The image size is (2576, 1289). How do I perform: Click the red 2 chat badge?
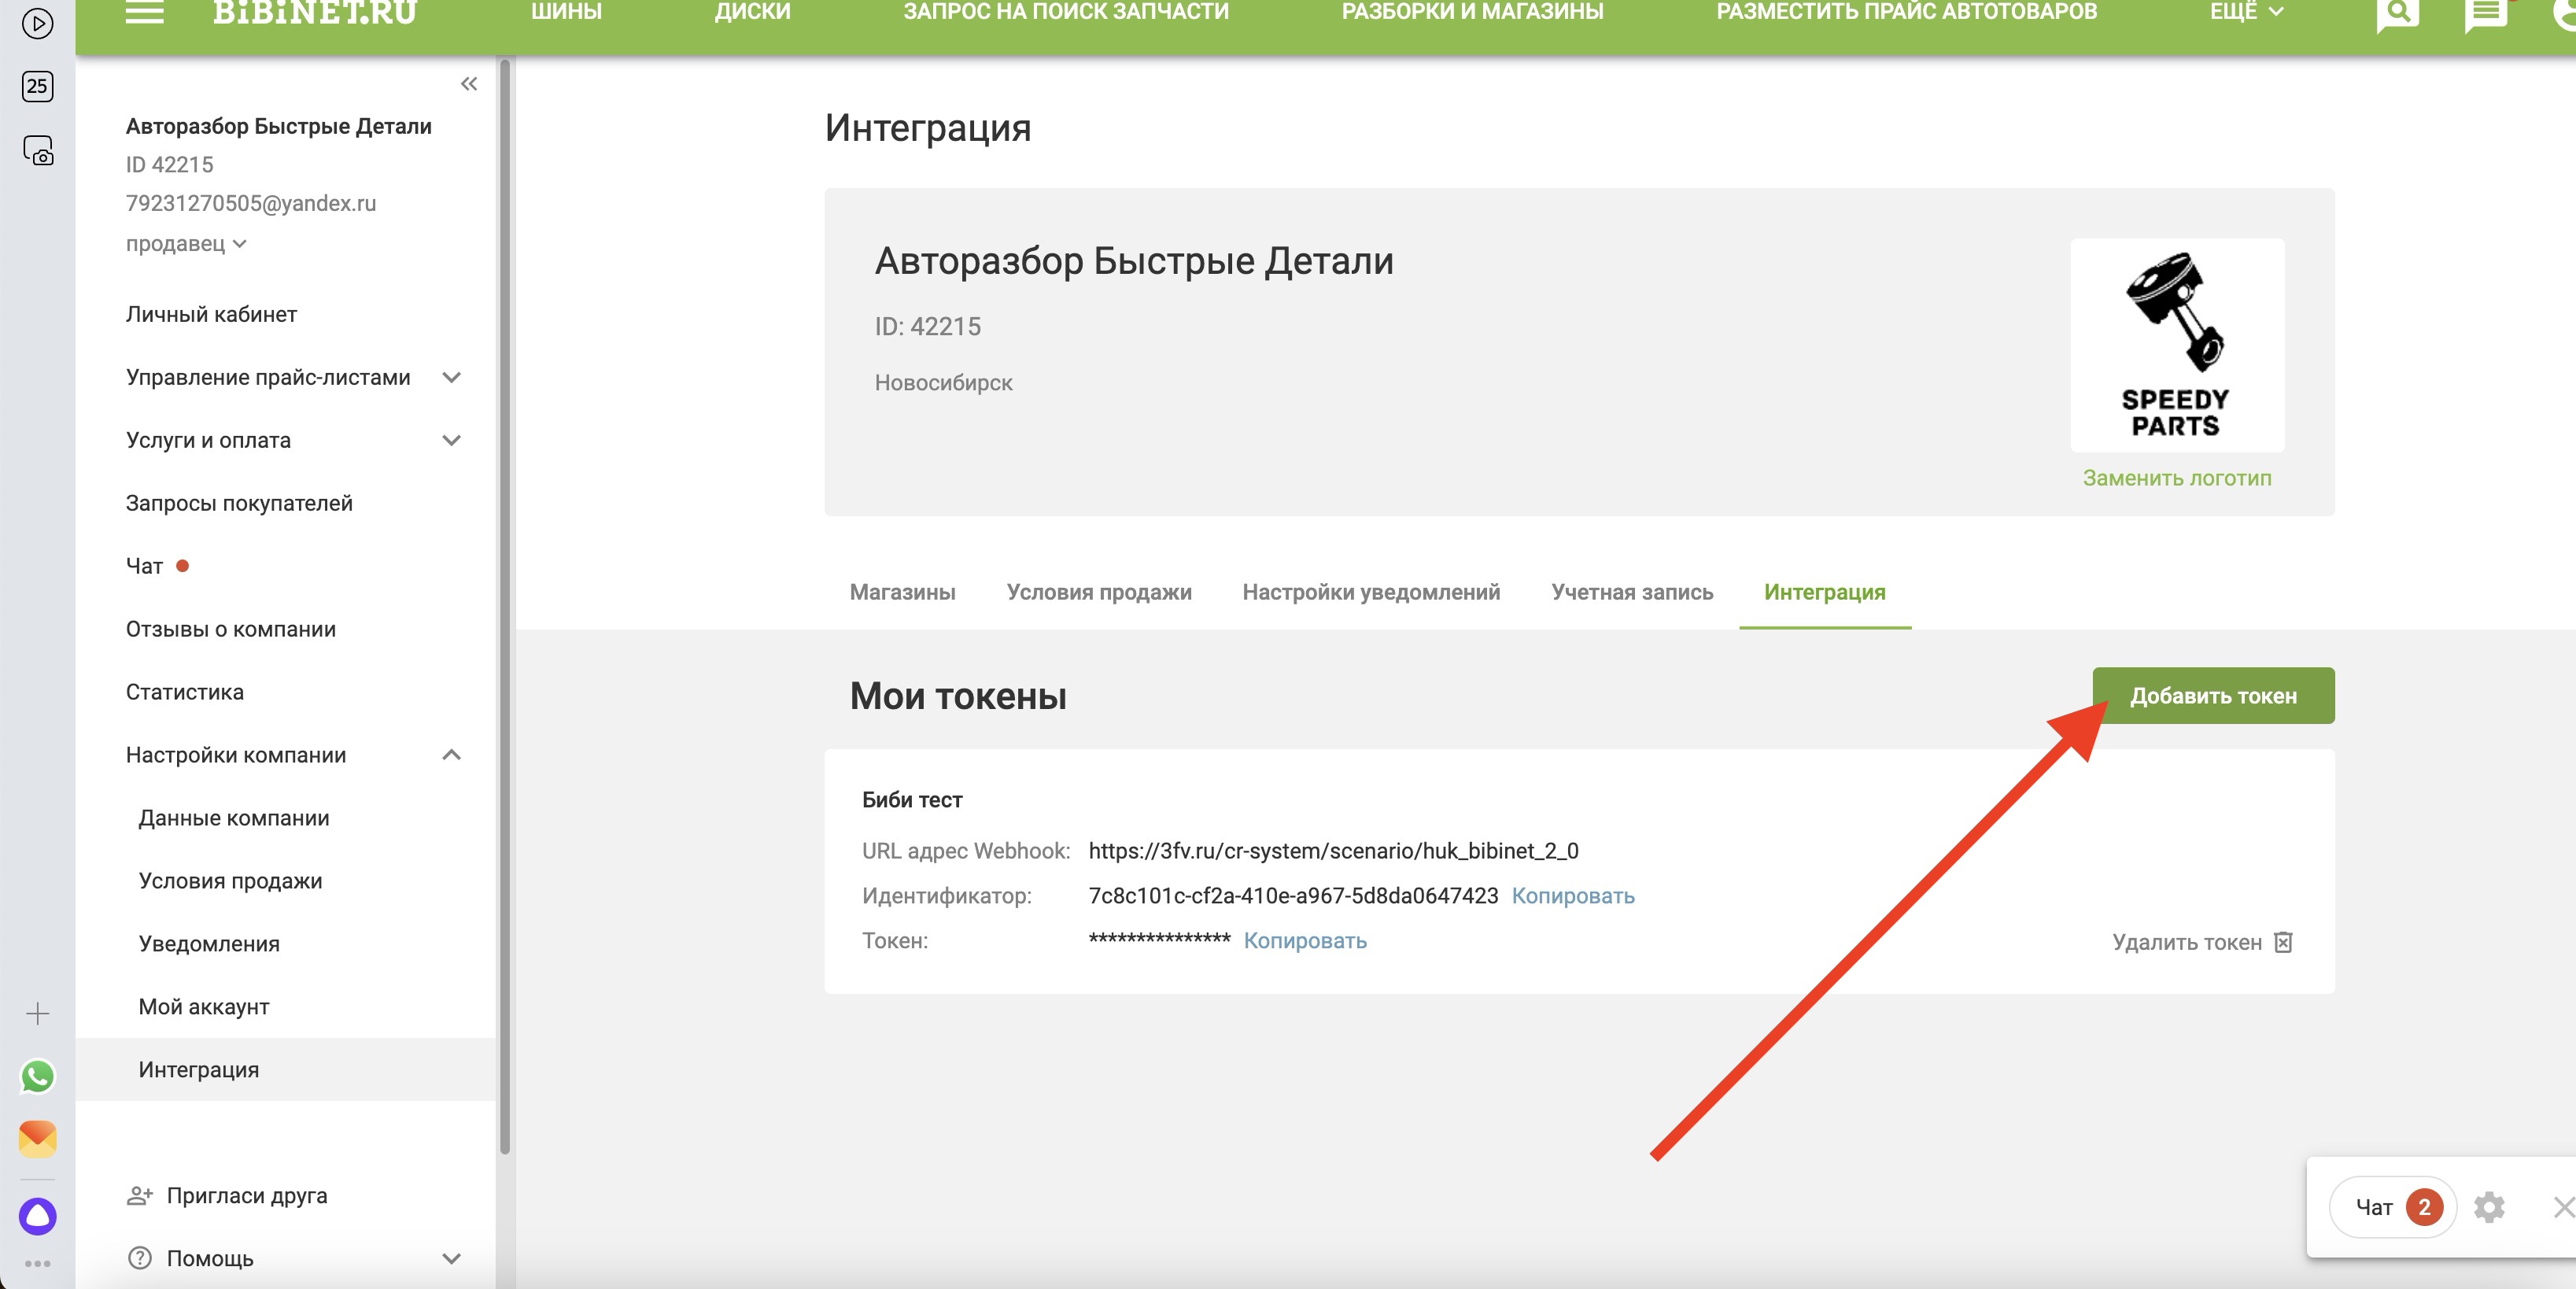[x=2424, y=1207]
